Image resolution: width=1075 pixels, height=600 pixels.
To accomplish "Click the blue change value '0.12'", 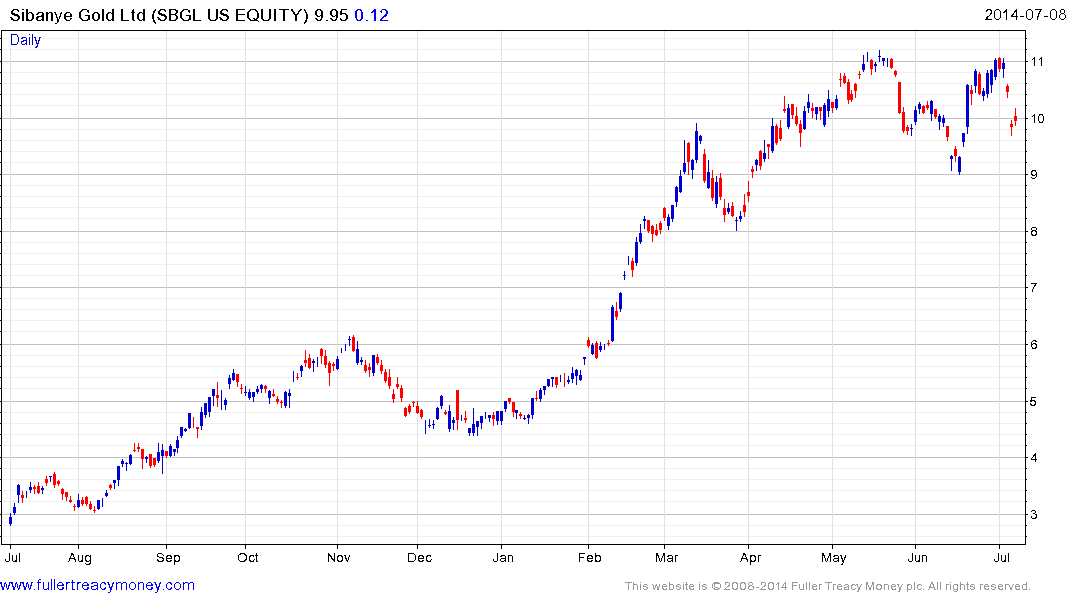I will coord(371,15).
